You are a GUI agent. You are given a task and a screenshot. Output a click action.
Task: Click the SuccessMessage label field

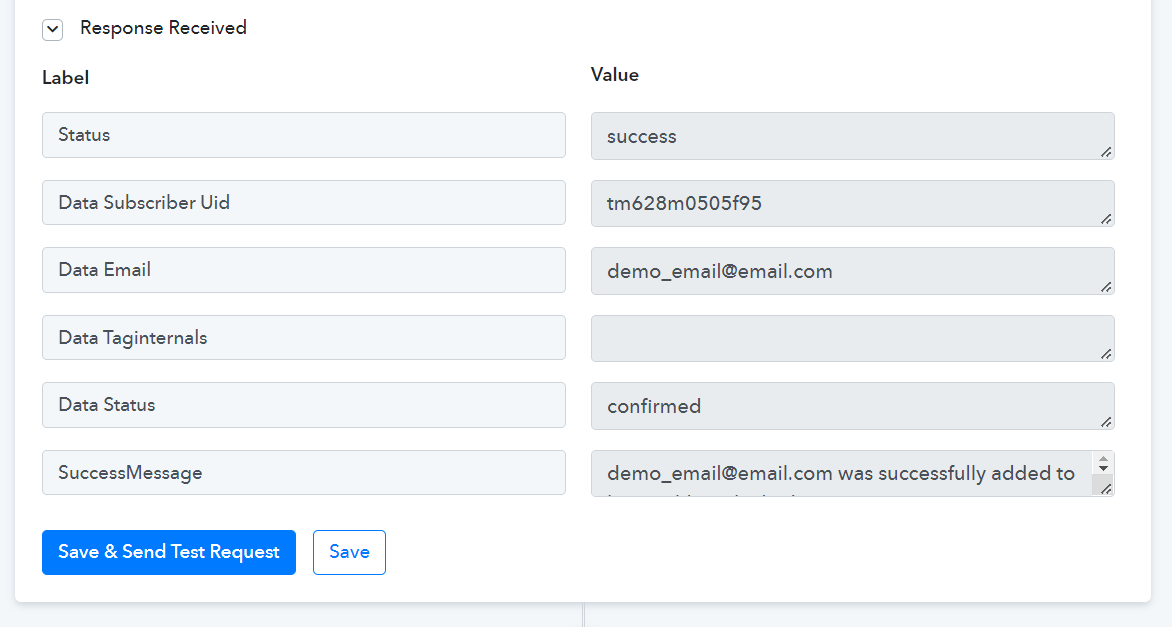coord(303,472)
